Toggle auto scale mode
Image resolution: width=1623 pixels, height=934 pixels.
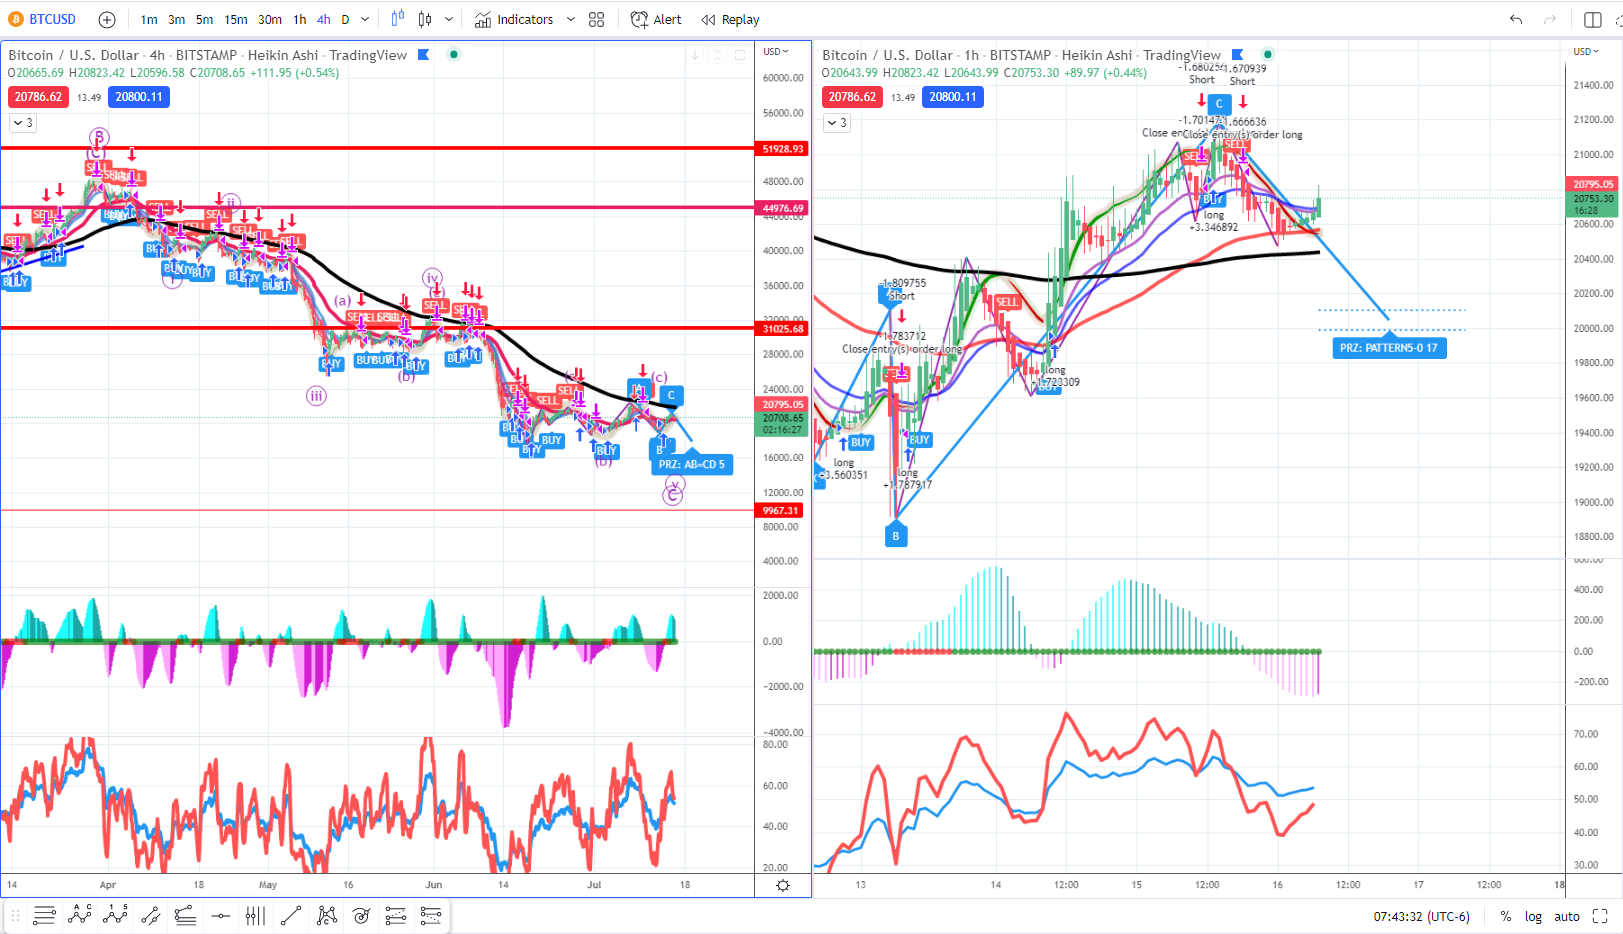1567,916
